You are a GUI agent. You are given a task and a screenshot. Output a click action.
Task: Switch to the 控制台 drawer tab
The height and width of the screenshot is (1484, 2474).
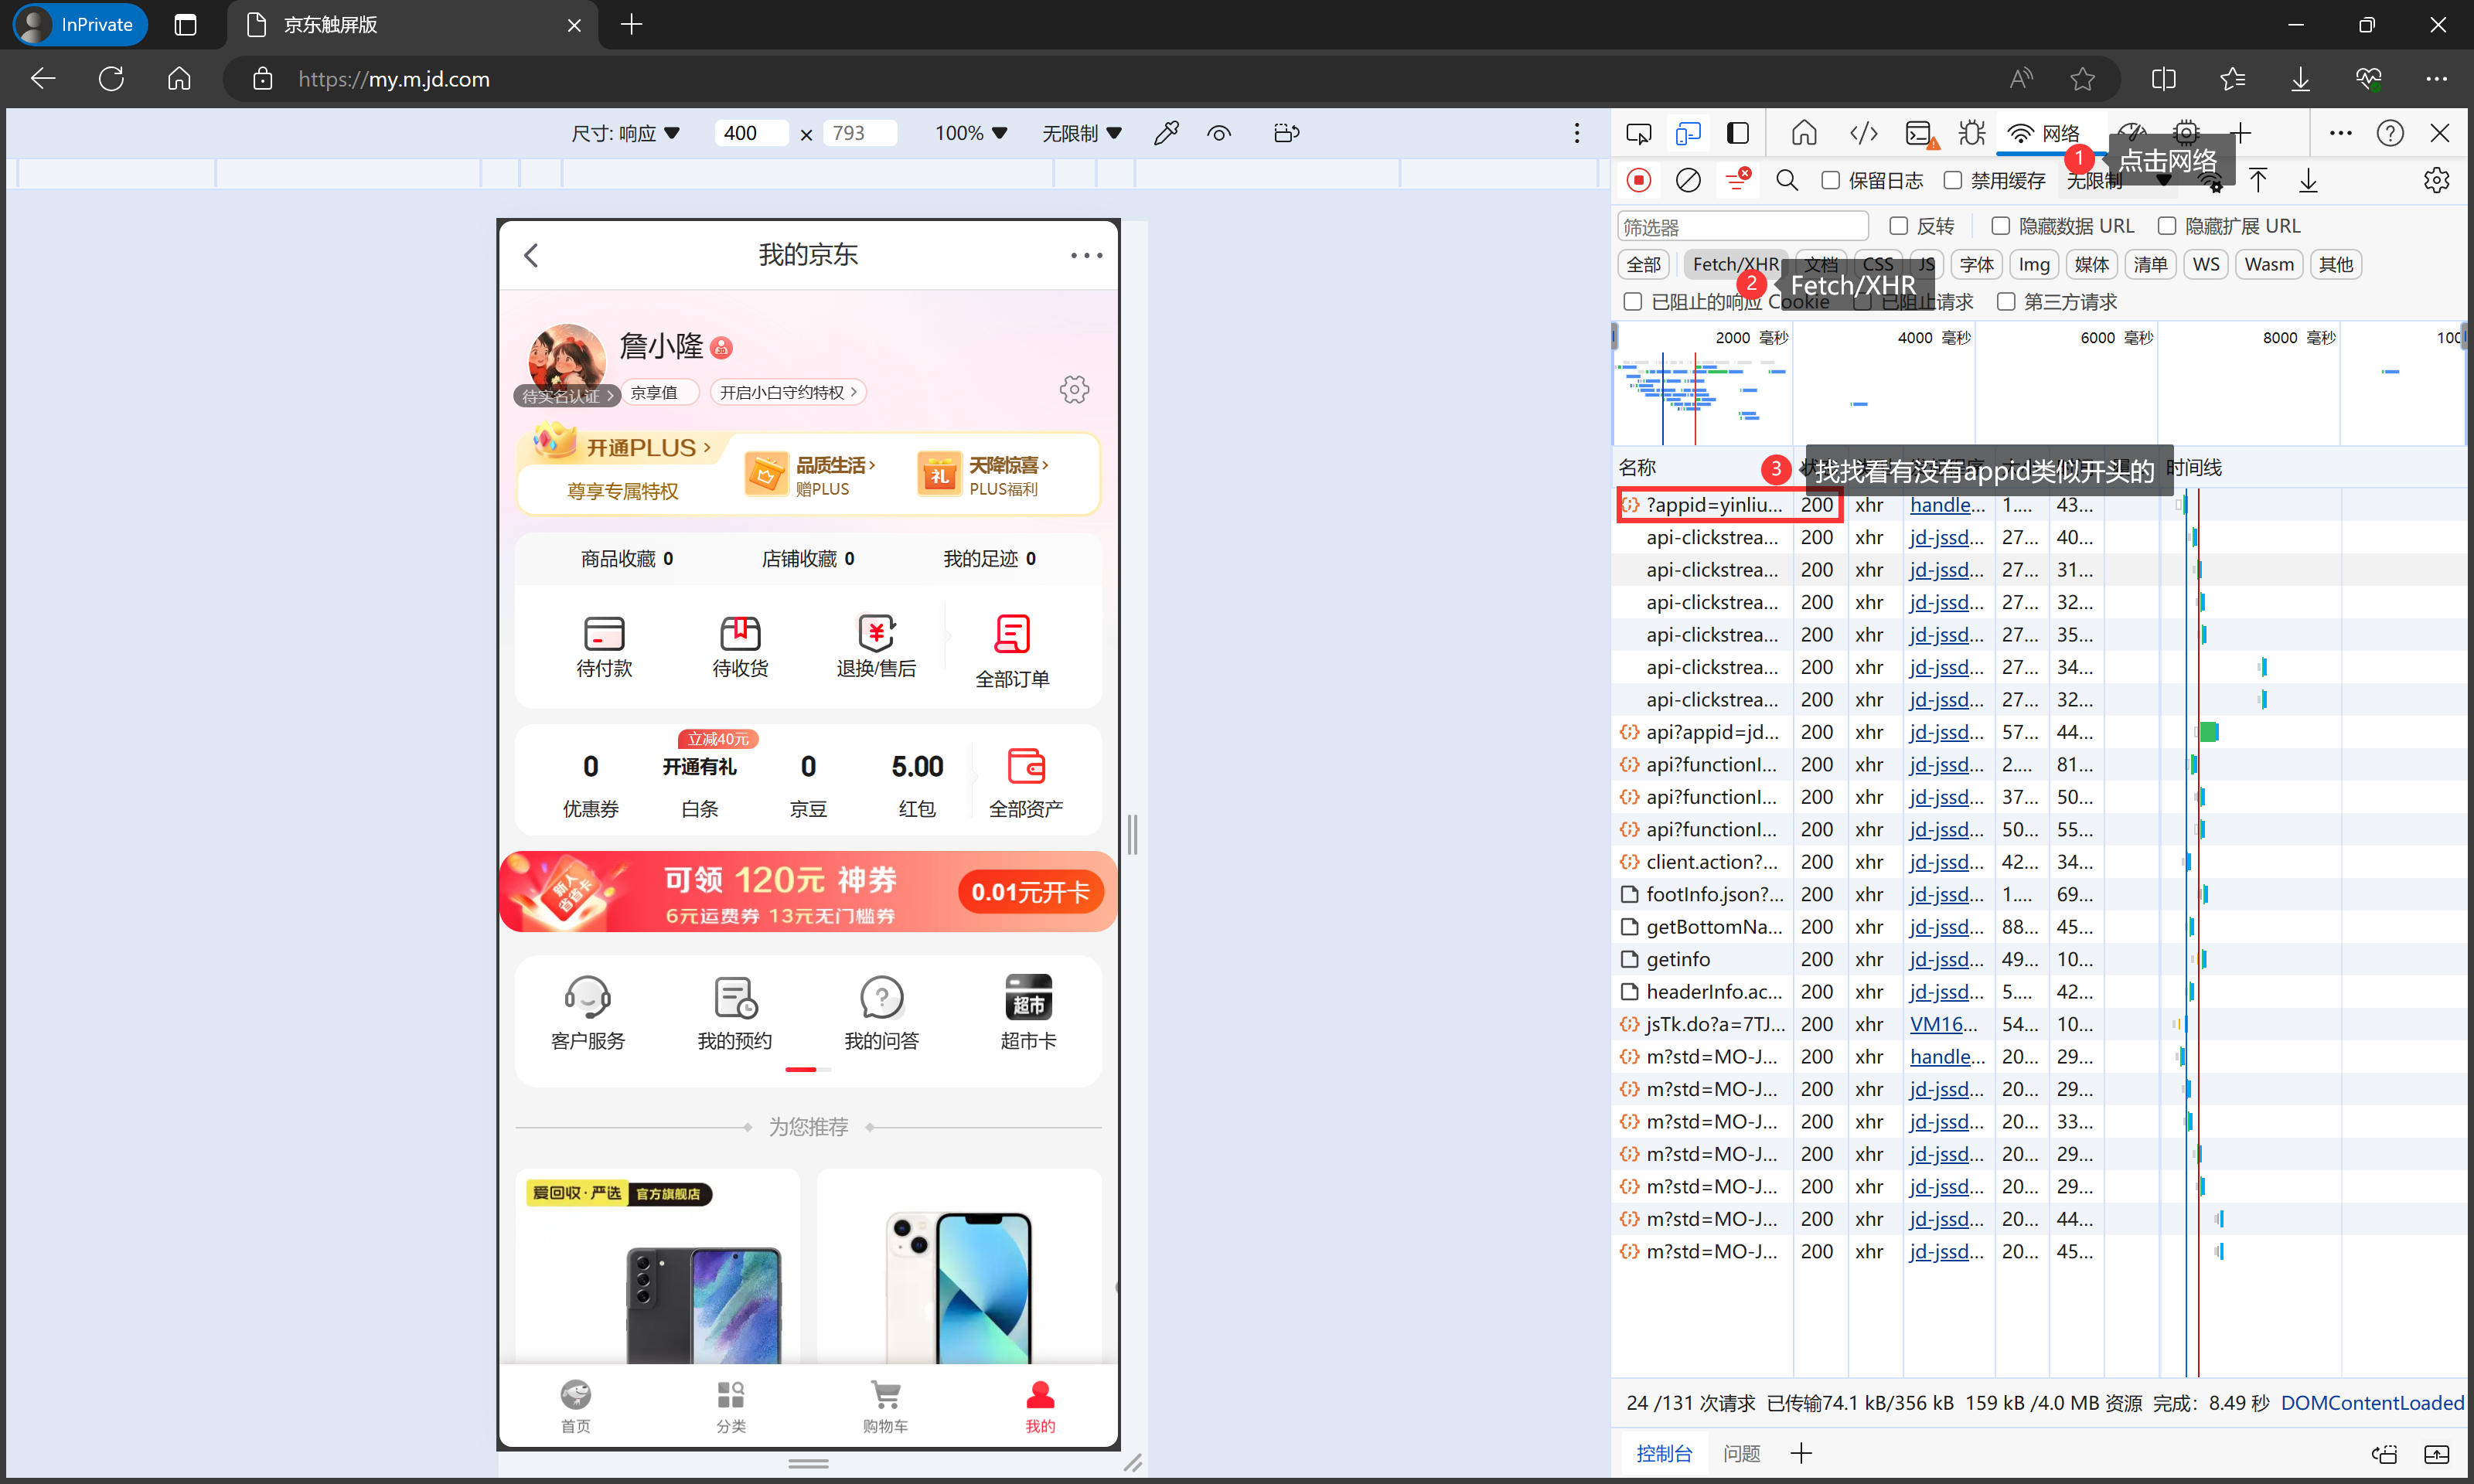[1663, 1453]
